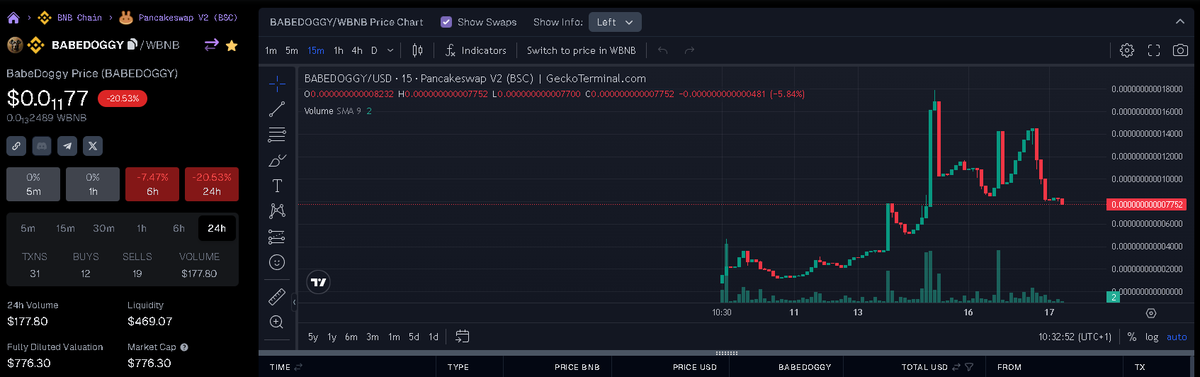Image resolution: width=1200 pixels, height=377 pixels.
Task: Select the text annotation tool
Action: pyautogui.click(x=277, y=186)
